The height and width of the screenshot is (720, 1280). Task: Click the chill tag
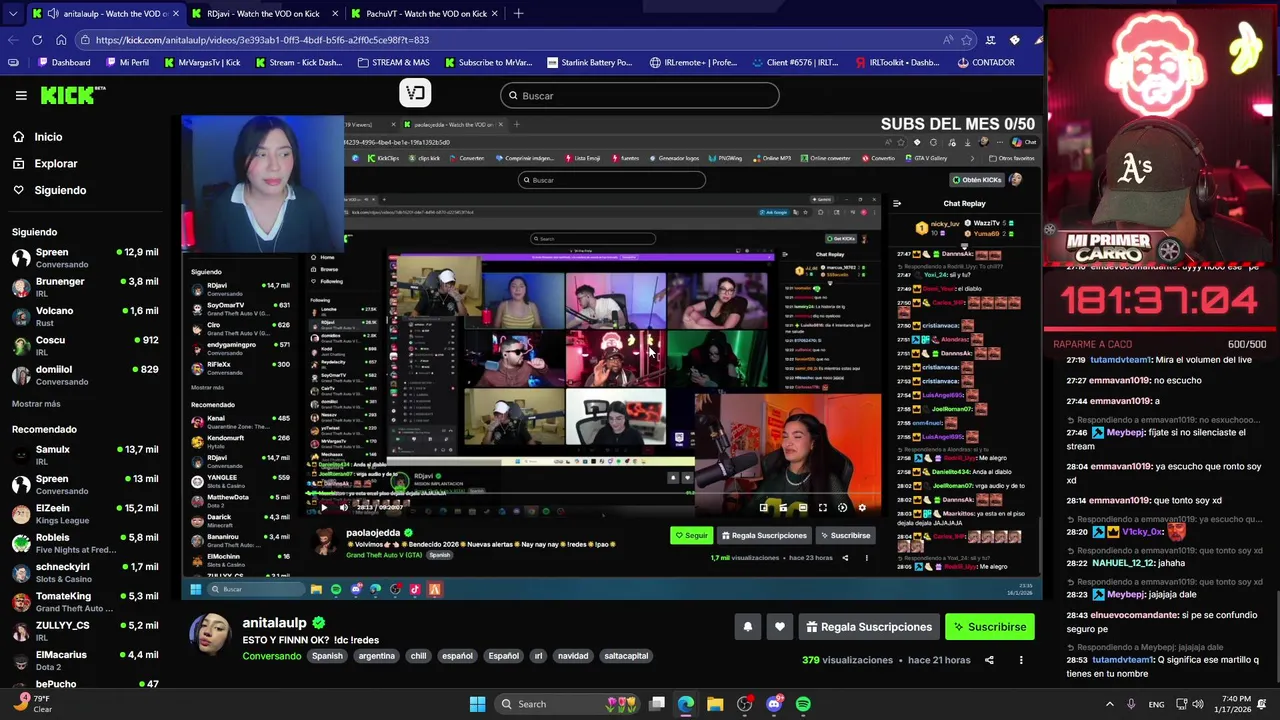[418, 656]
